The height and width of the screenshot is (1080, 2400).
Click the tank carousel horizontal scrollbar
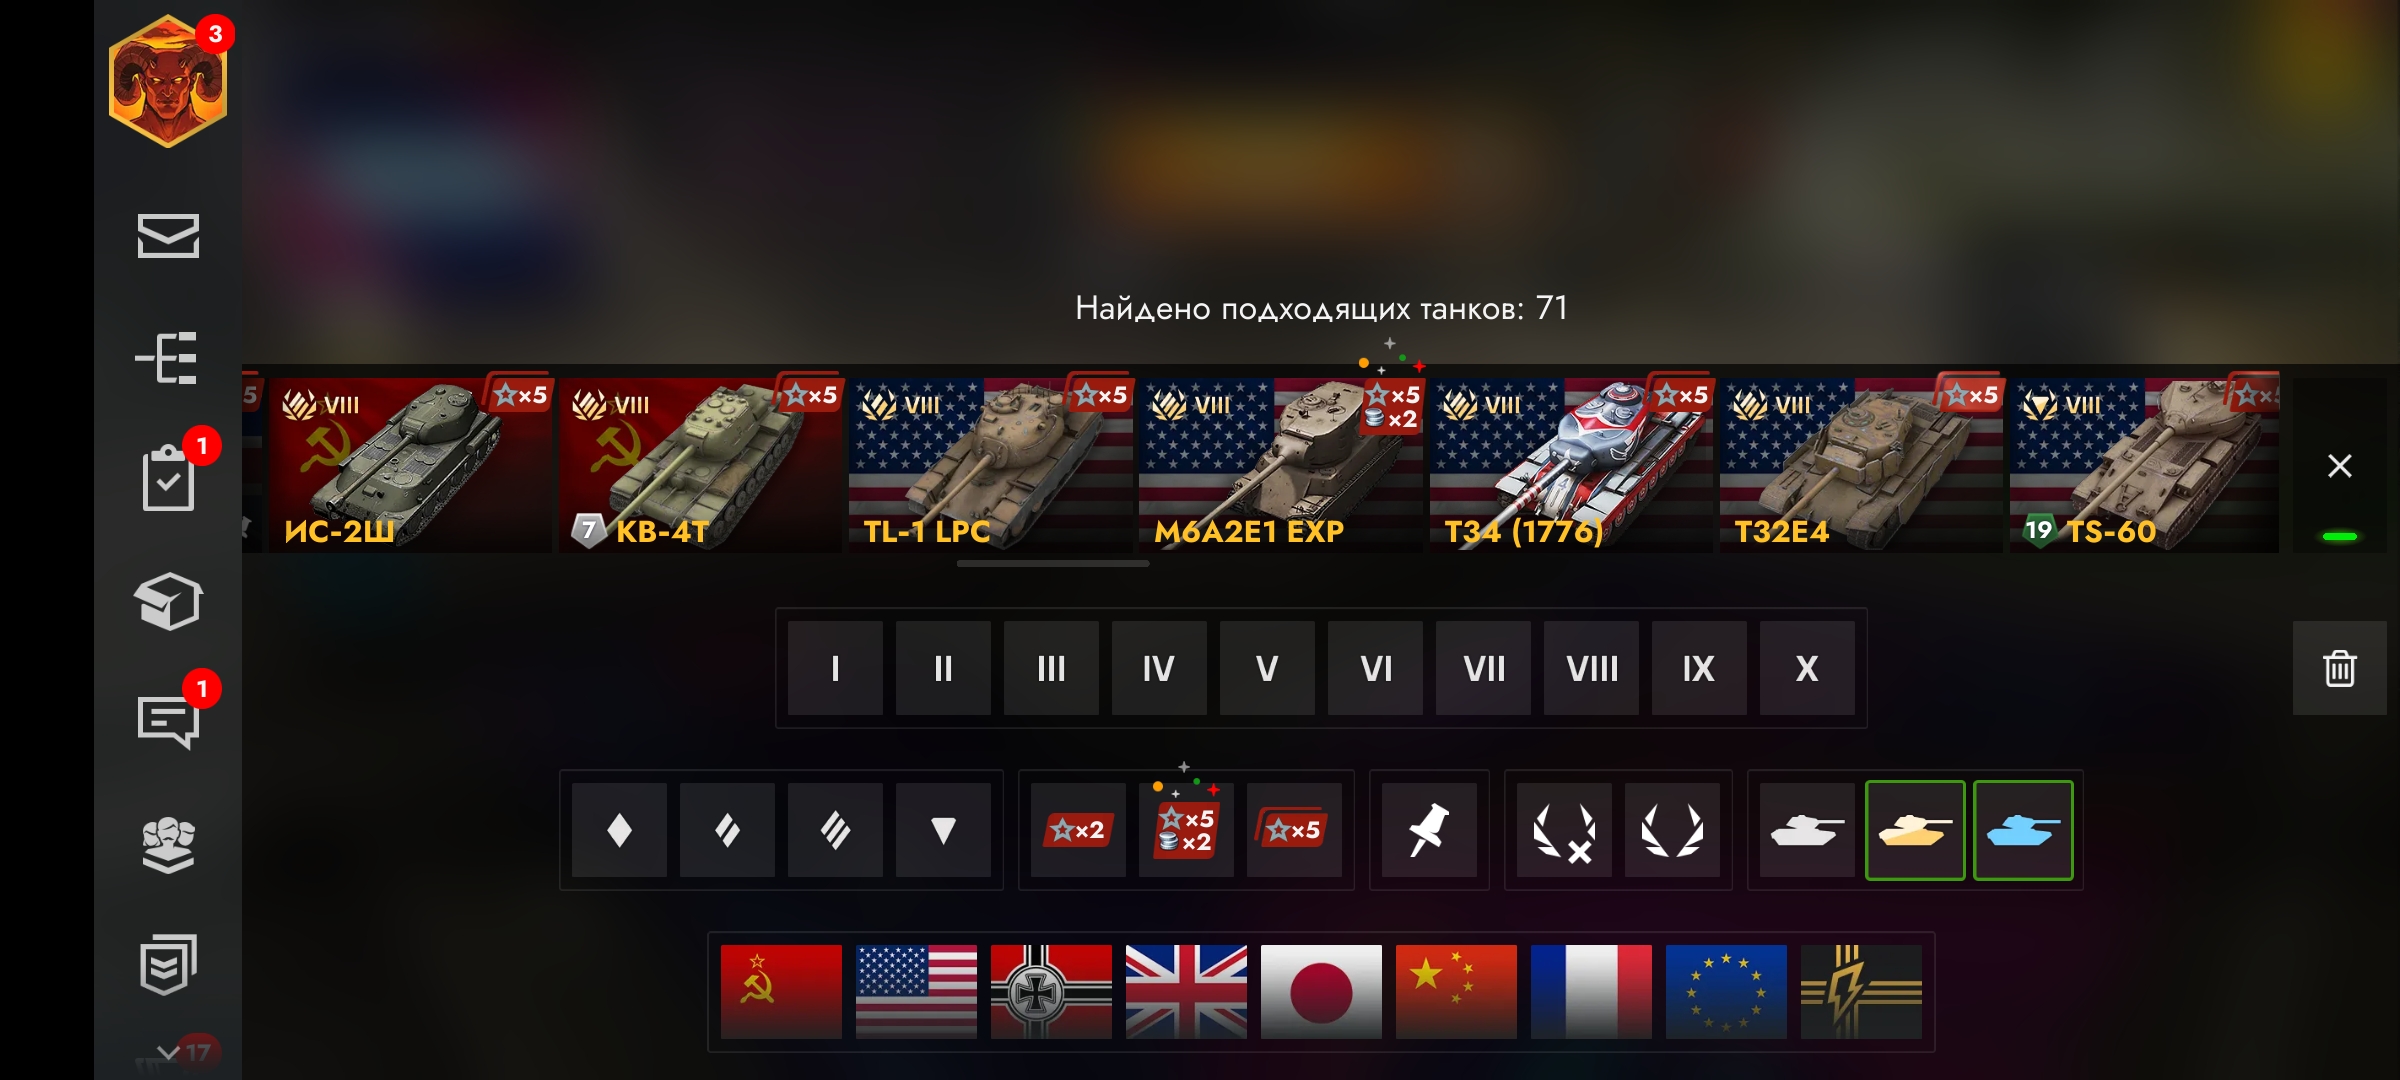(1052, 564)
